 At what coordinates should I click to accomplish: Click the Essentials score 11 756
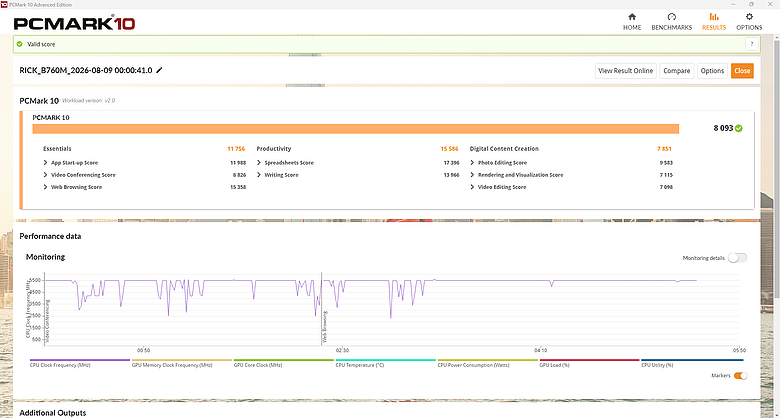tap(236, 149)
